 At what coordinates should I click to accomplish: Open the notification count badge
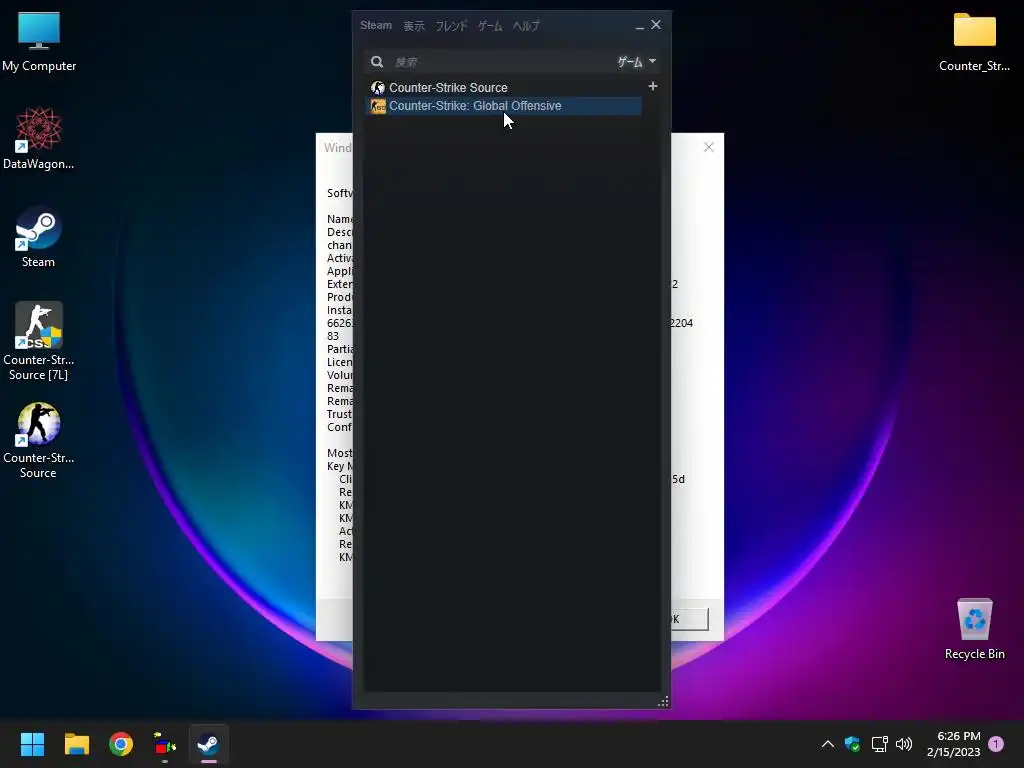coord(996,744)
